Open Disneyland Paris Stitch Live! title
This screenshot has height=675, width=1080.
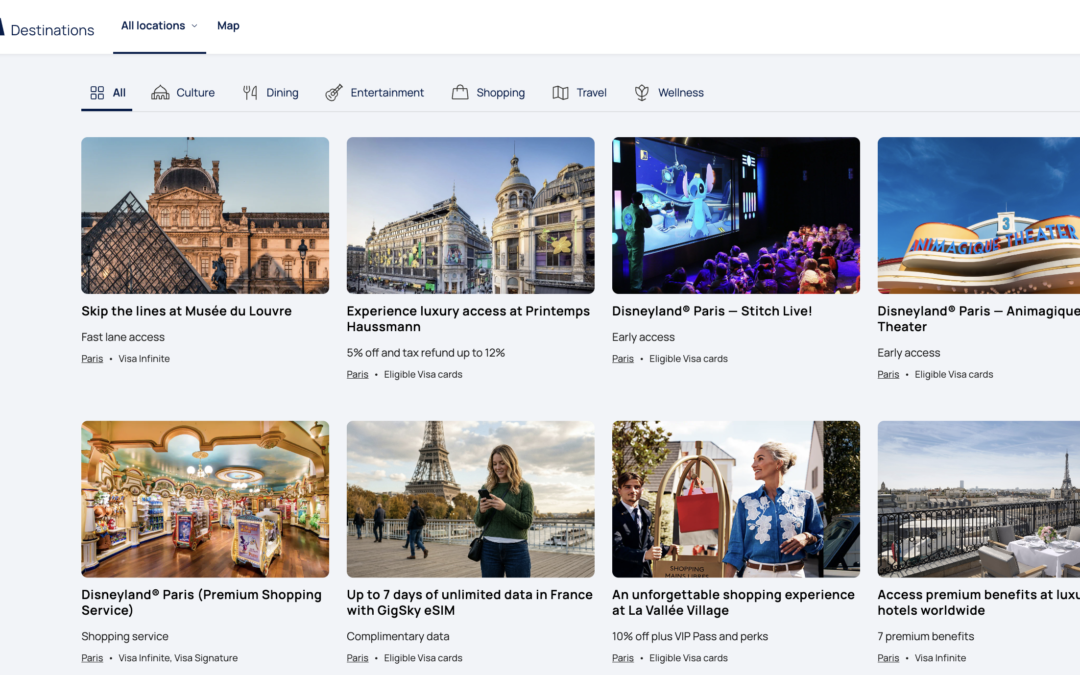pos(712,311)
